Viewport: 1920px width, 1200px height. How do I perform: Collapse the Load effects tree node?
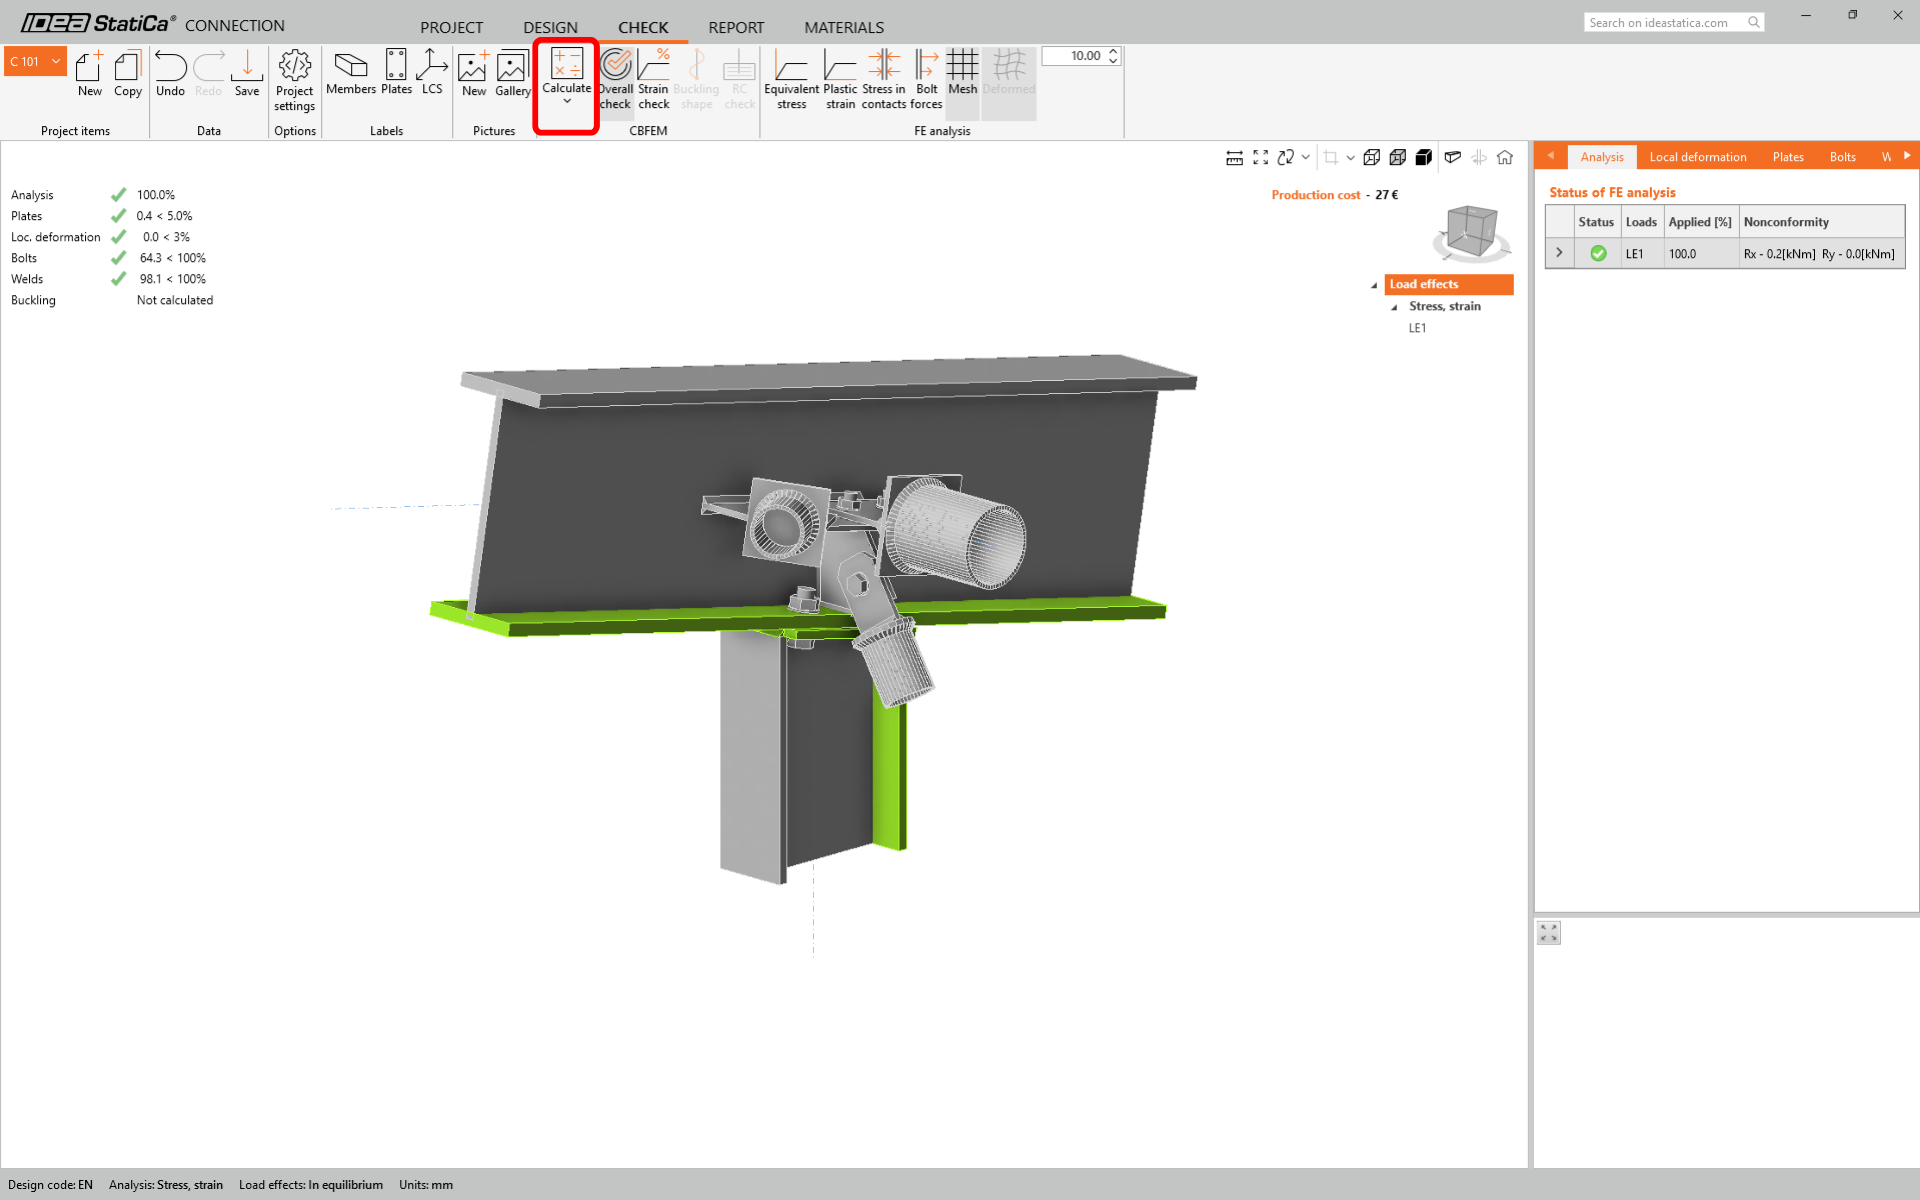(1374, 285)
